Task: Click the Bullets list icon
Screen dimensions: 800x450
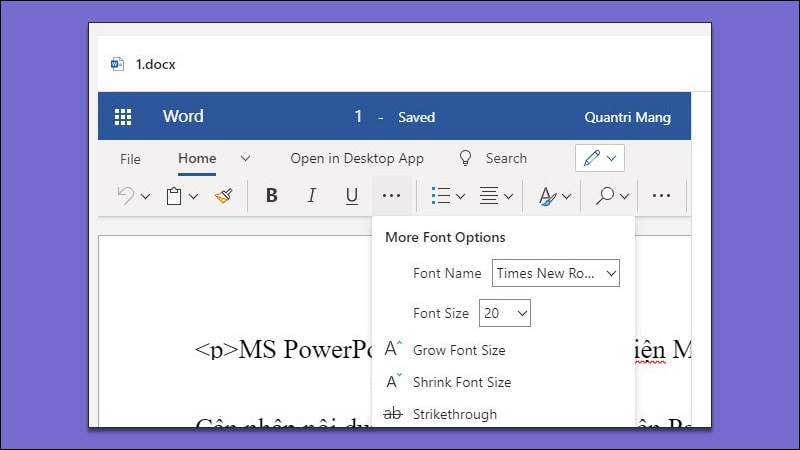Action: pyautogui.click(x=441, y=195)
